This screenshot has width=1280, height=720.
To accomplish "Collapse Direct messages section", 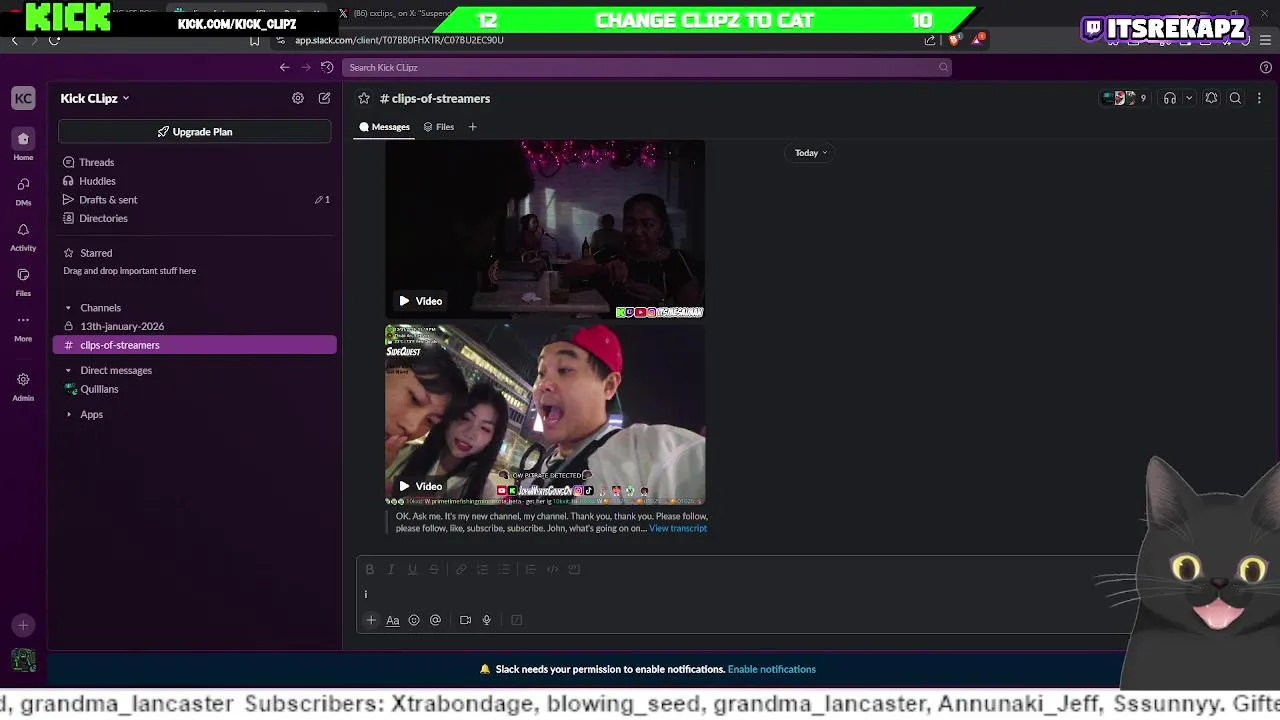I will click(x=69, y=370).
